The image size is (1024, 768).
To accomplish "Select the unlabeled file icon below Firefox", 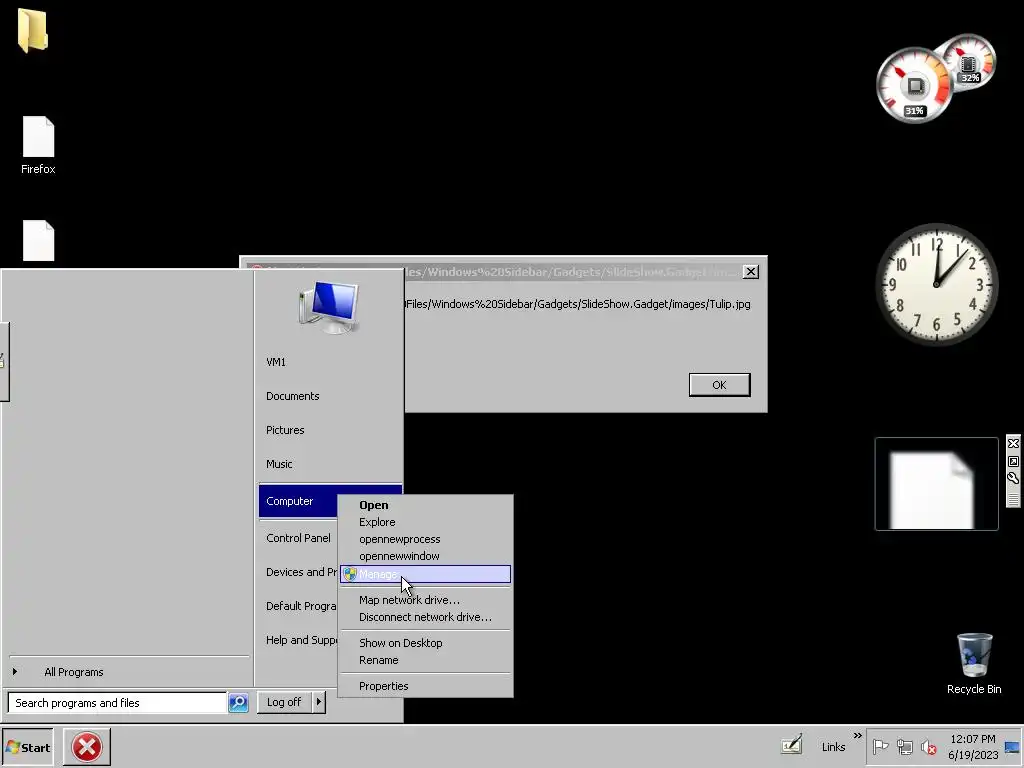I will [39, 240].
